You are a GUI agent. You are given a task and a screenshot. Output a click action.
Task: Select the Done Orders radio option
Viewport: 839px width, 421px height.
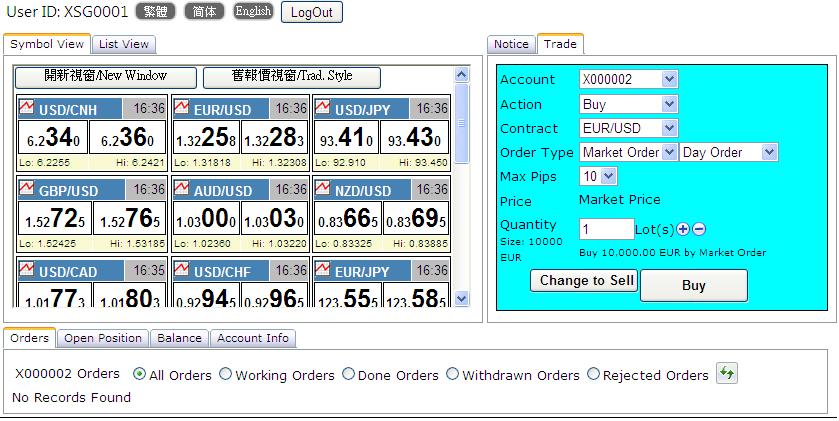349,375
